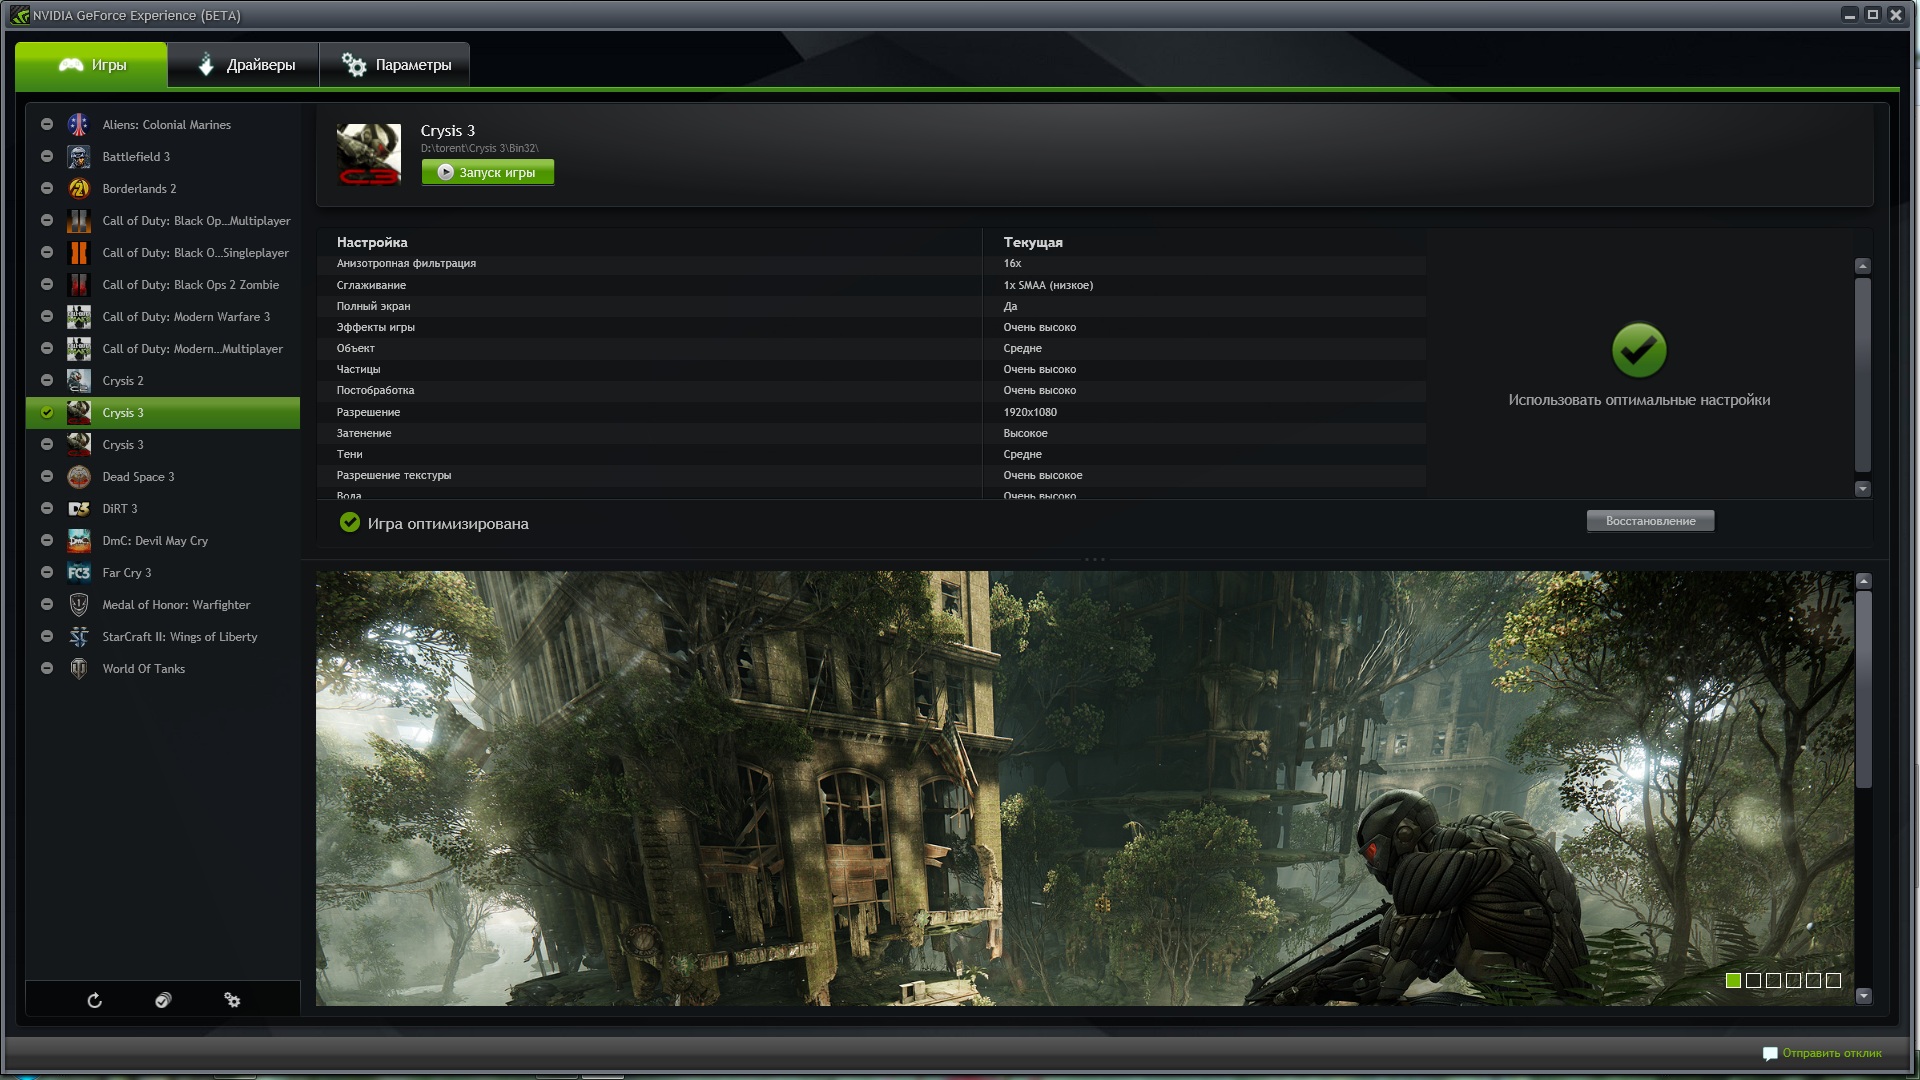Click settings list scroll up arrow

pos(1862,266)
